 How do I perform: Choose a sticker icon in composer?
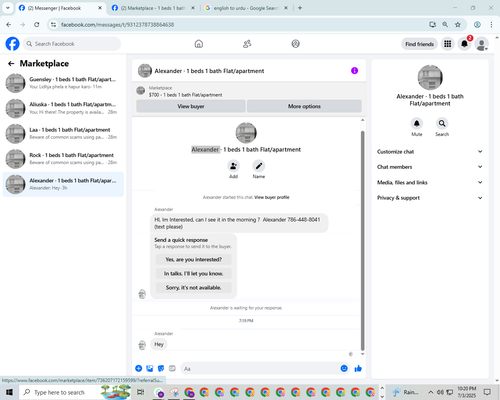(161, 368)
